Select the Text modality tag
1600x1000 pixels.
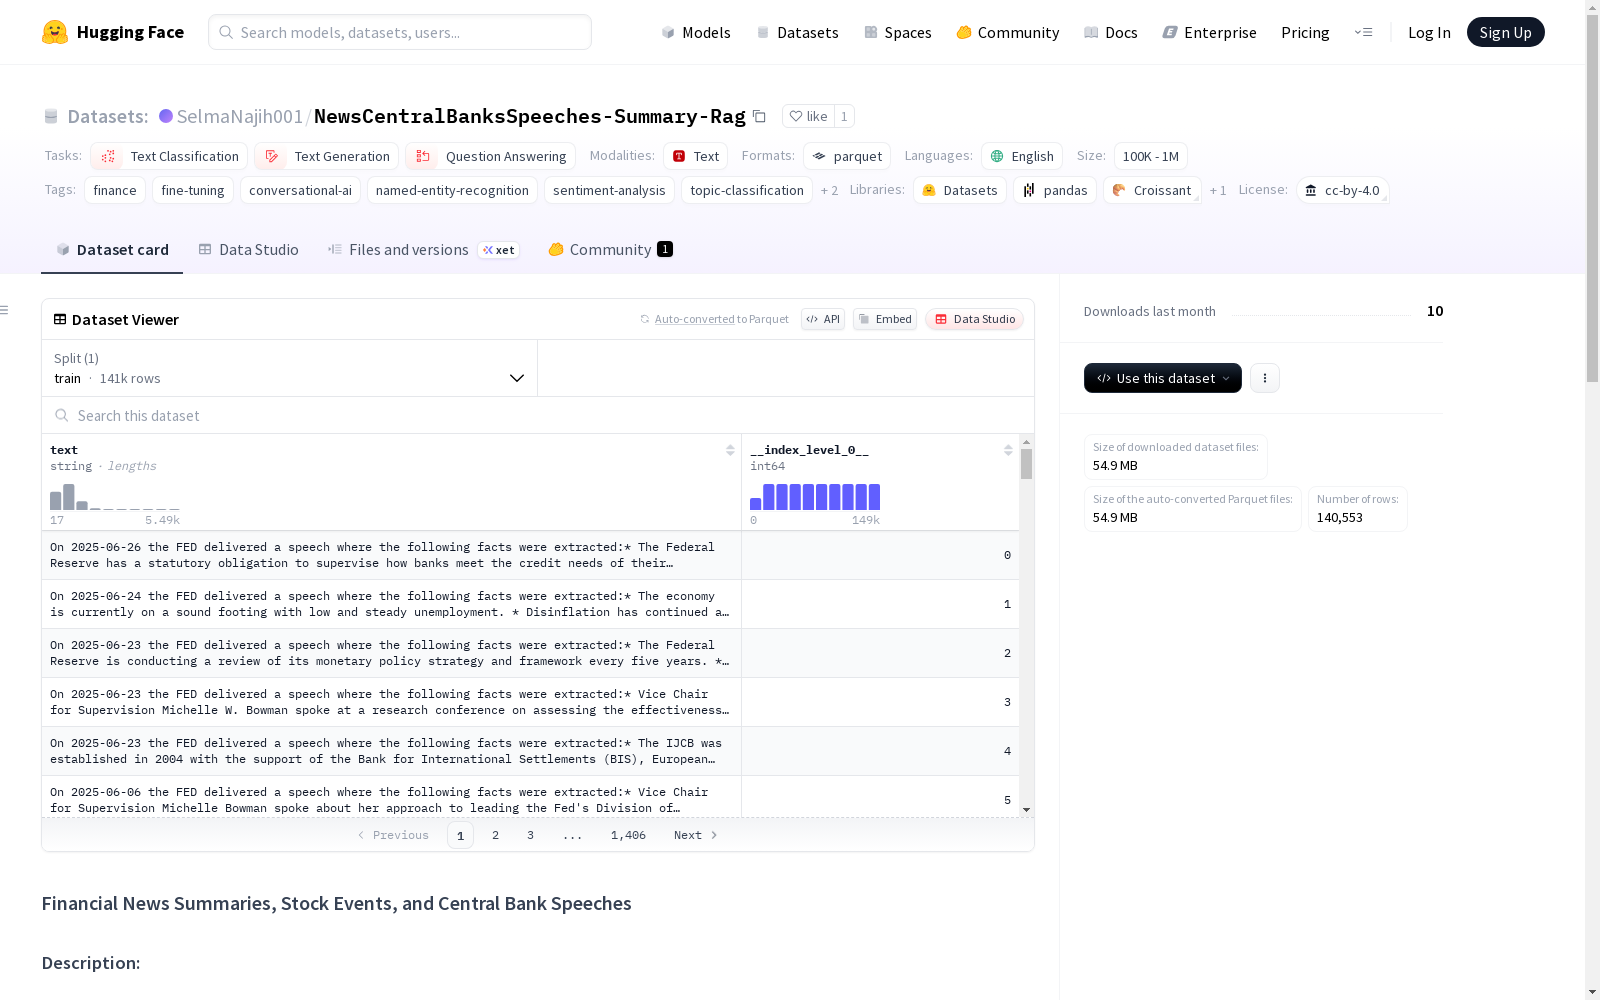(x=695, y=156)
